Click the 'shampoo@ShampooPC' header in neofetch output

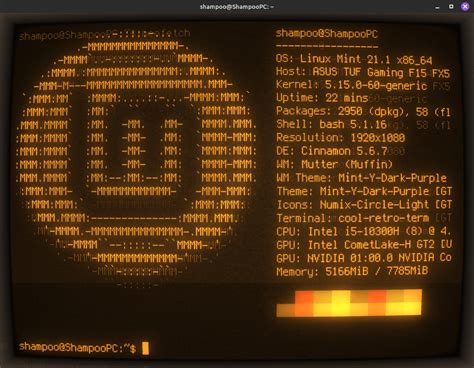pos(327,34)
